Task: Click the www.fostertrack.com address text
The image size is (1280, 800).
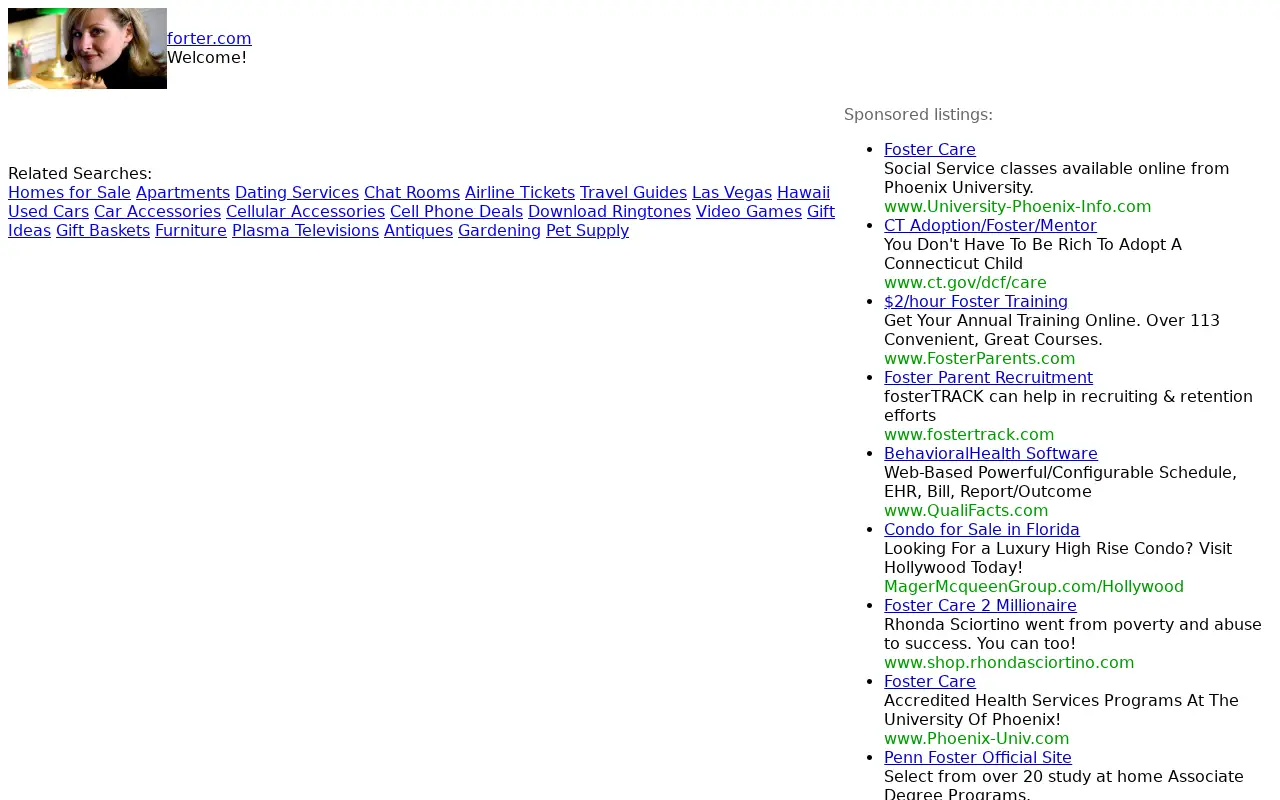Action: (x=969, y=435)
